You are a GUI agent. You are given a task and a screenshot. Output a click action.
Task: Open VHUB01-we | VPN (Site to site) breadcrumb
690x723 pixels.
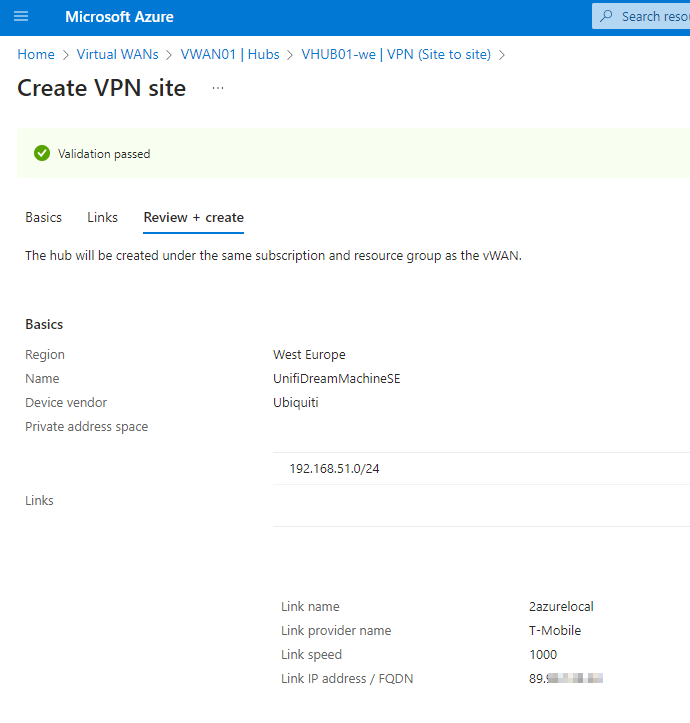coord(396,54)
